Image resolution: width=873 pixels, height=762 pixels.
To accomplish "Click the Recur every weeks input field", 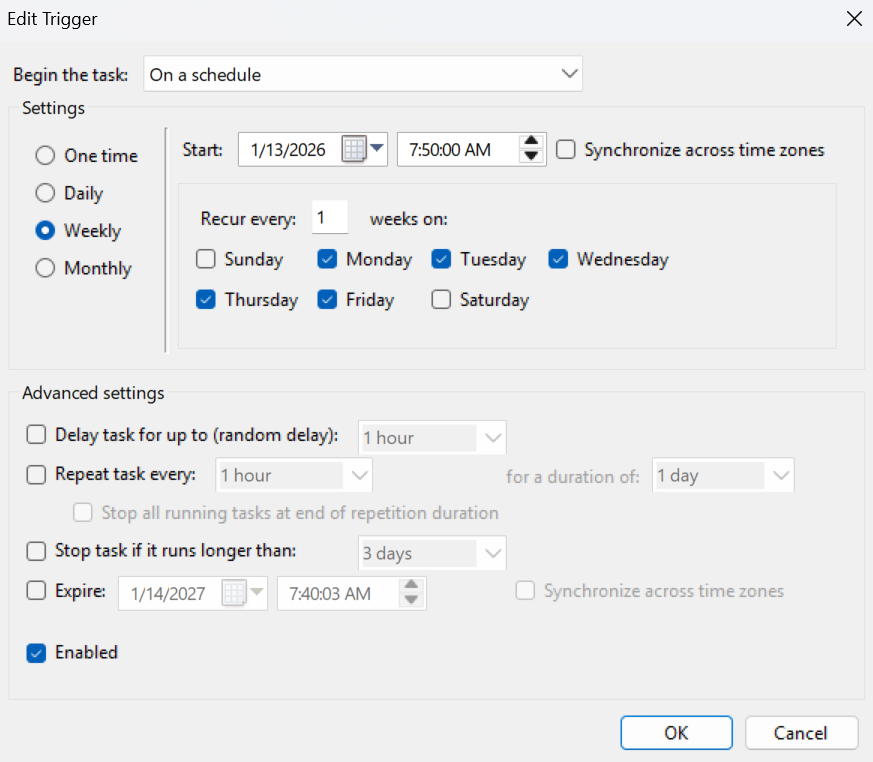I will (330, 217).
